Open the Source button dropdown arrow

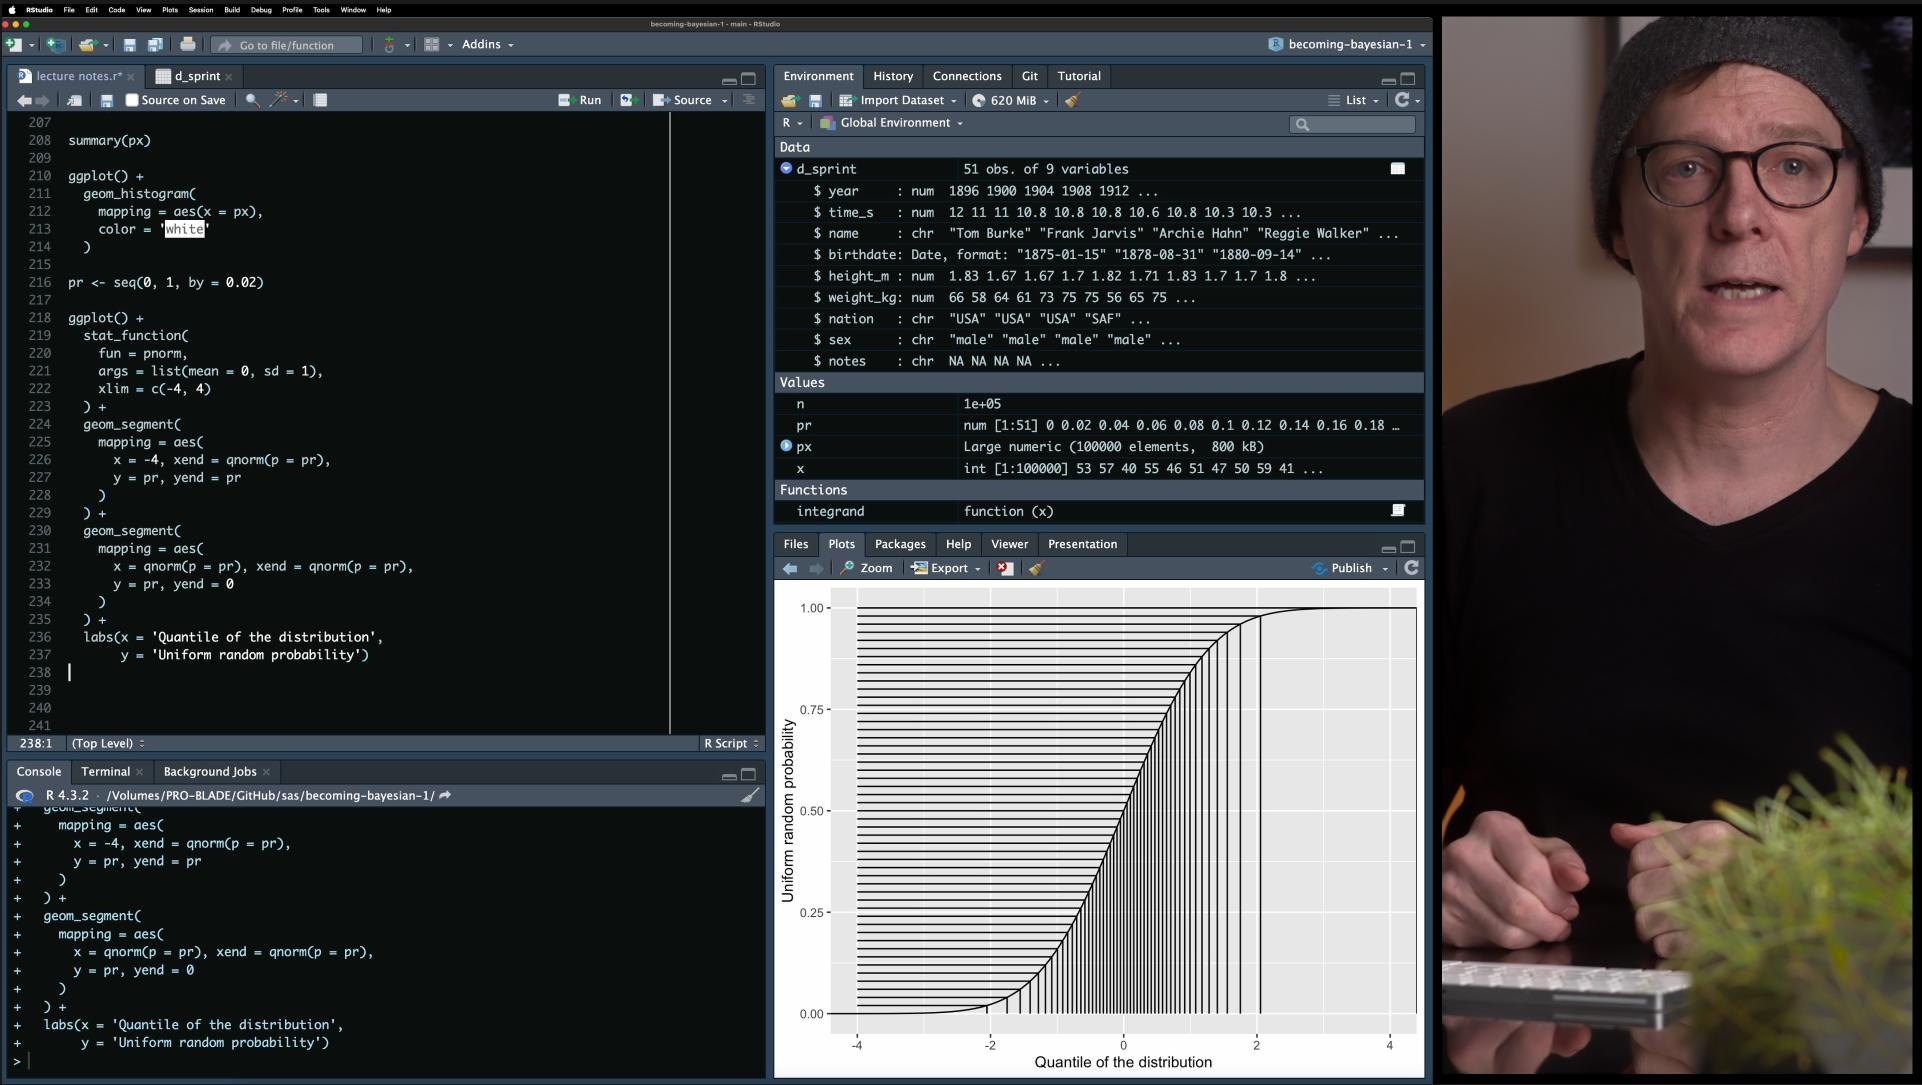tap(724, 100)
